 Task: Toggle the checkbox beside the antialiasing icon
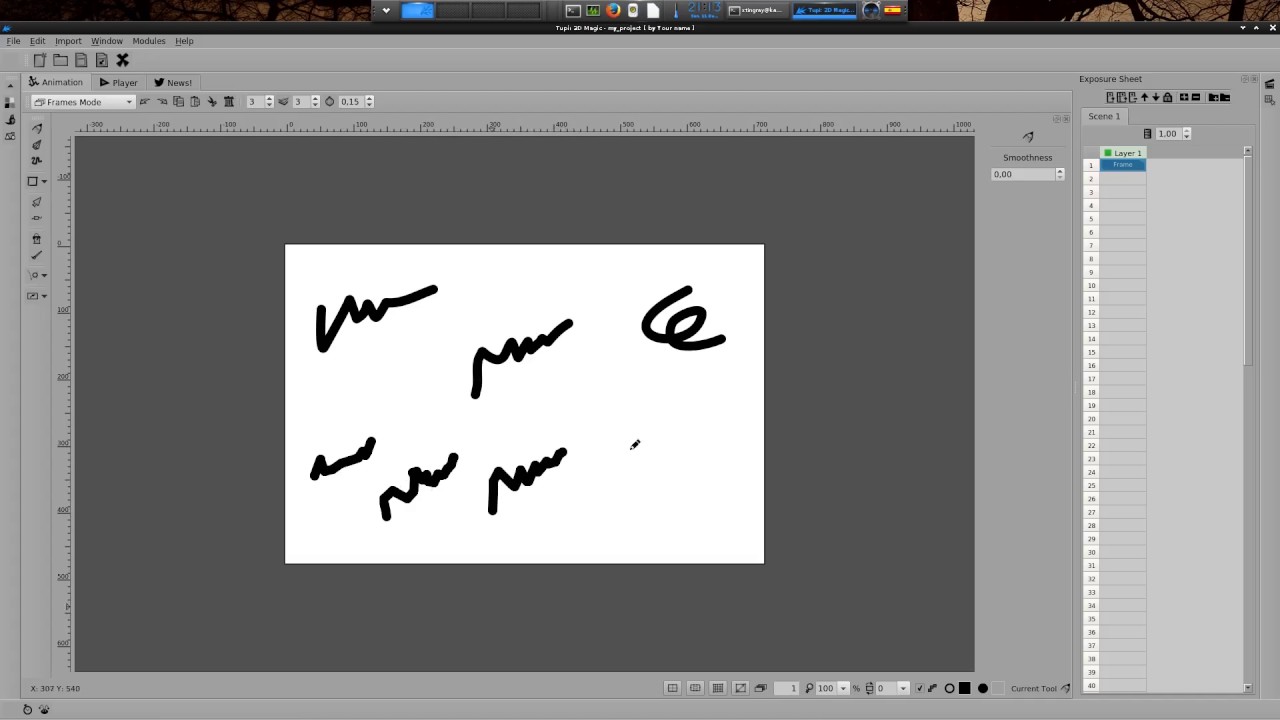(x=920, y=688)
